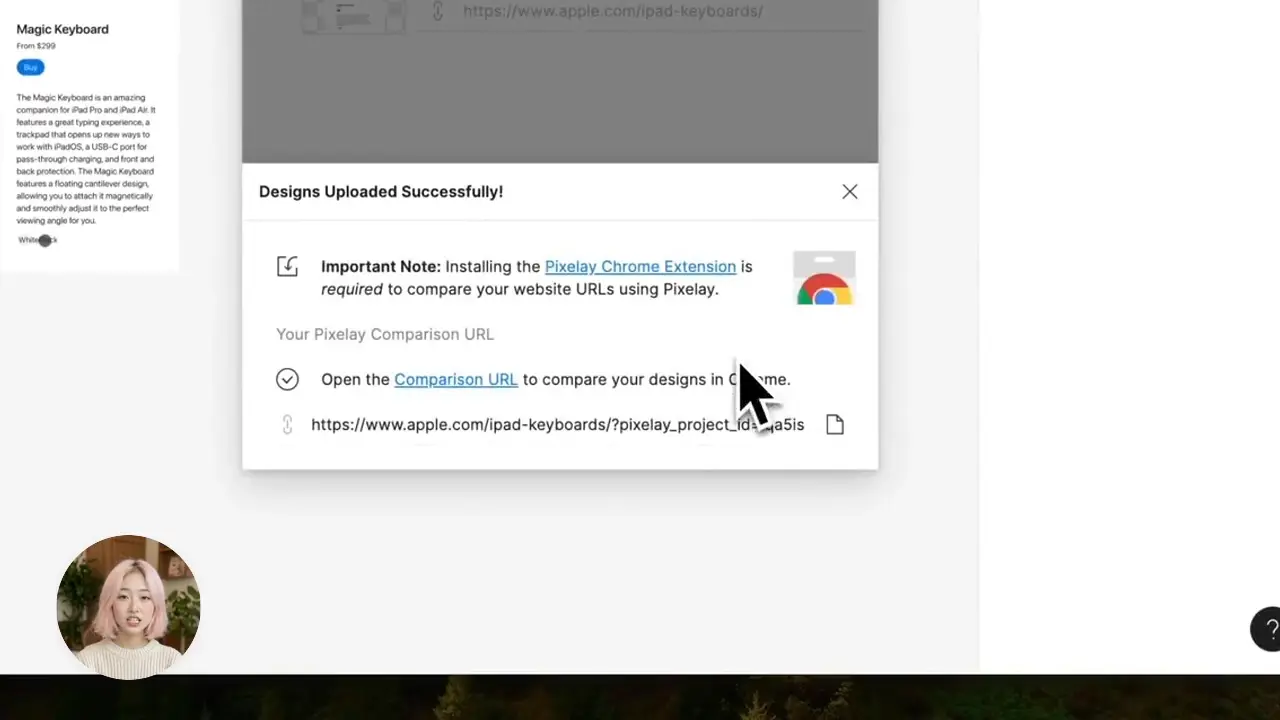Click the dimmed design thumbnail above dialog
This screenshot has width=1280, height=720.
click(354, 14)
